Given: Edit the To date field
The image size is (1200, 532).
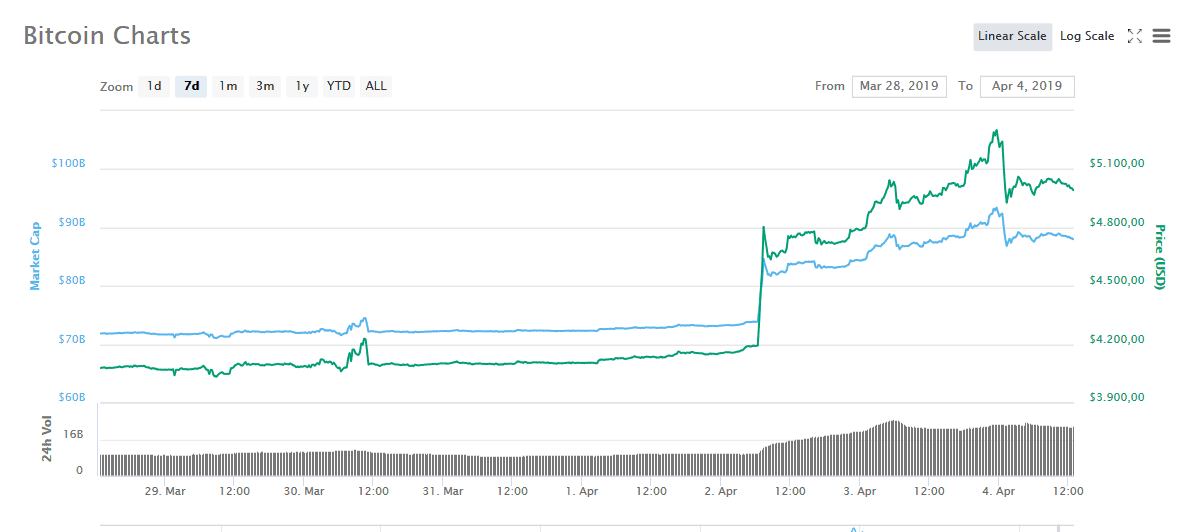Looking at the screenshot, I should coord(1027,86).
